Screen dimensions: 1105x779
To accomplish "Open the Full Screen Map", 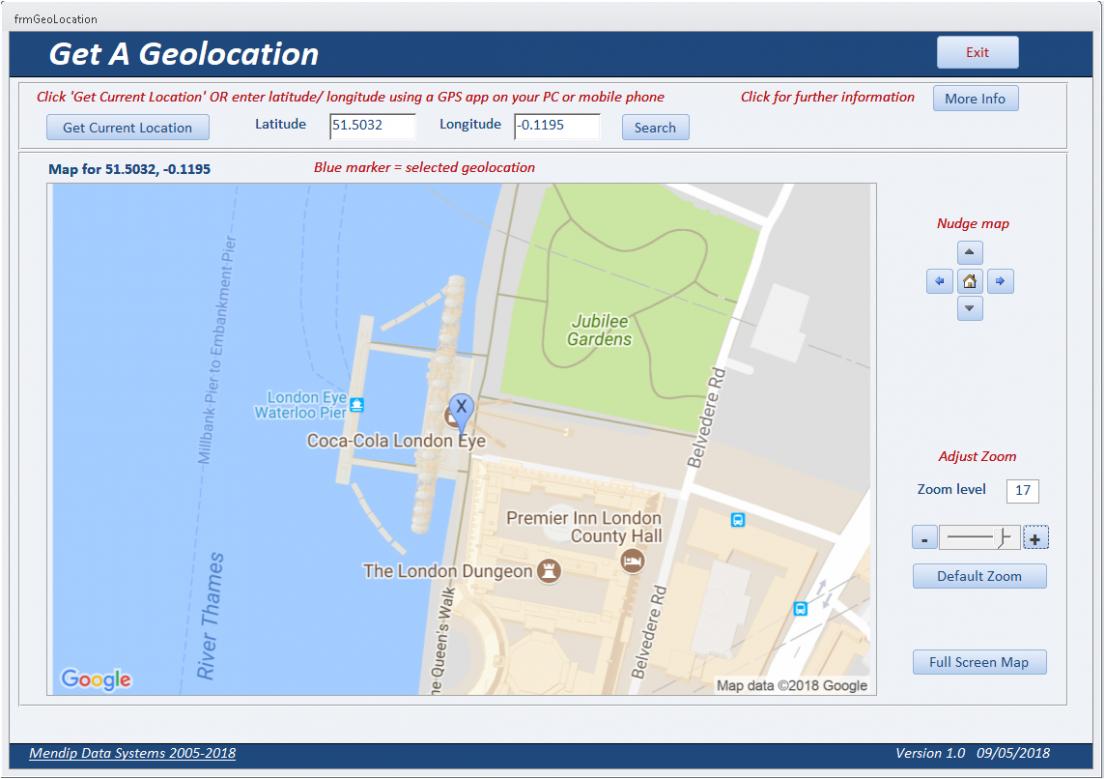I will pos(979,662).
